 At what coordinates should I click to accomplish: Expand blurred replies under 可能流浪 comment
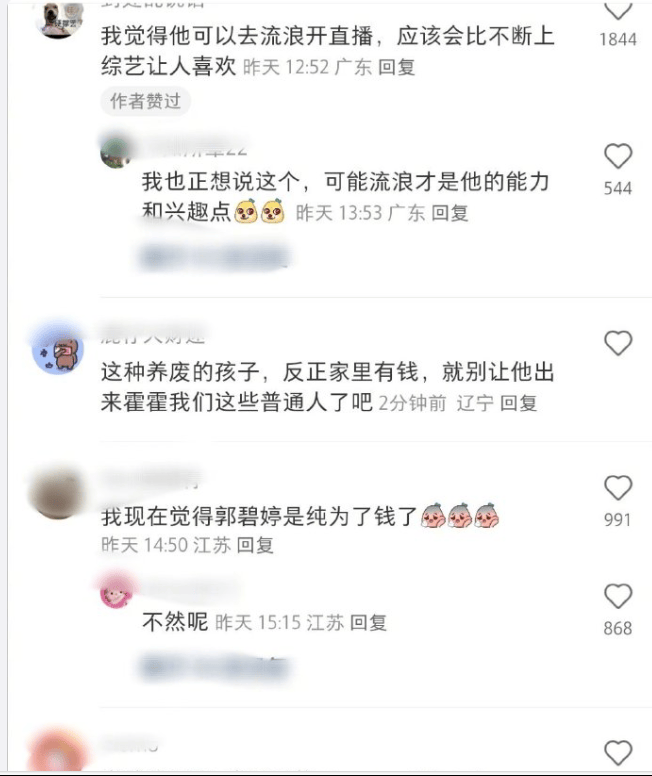pos(214,257)
